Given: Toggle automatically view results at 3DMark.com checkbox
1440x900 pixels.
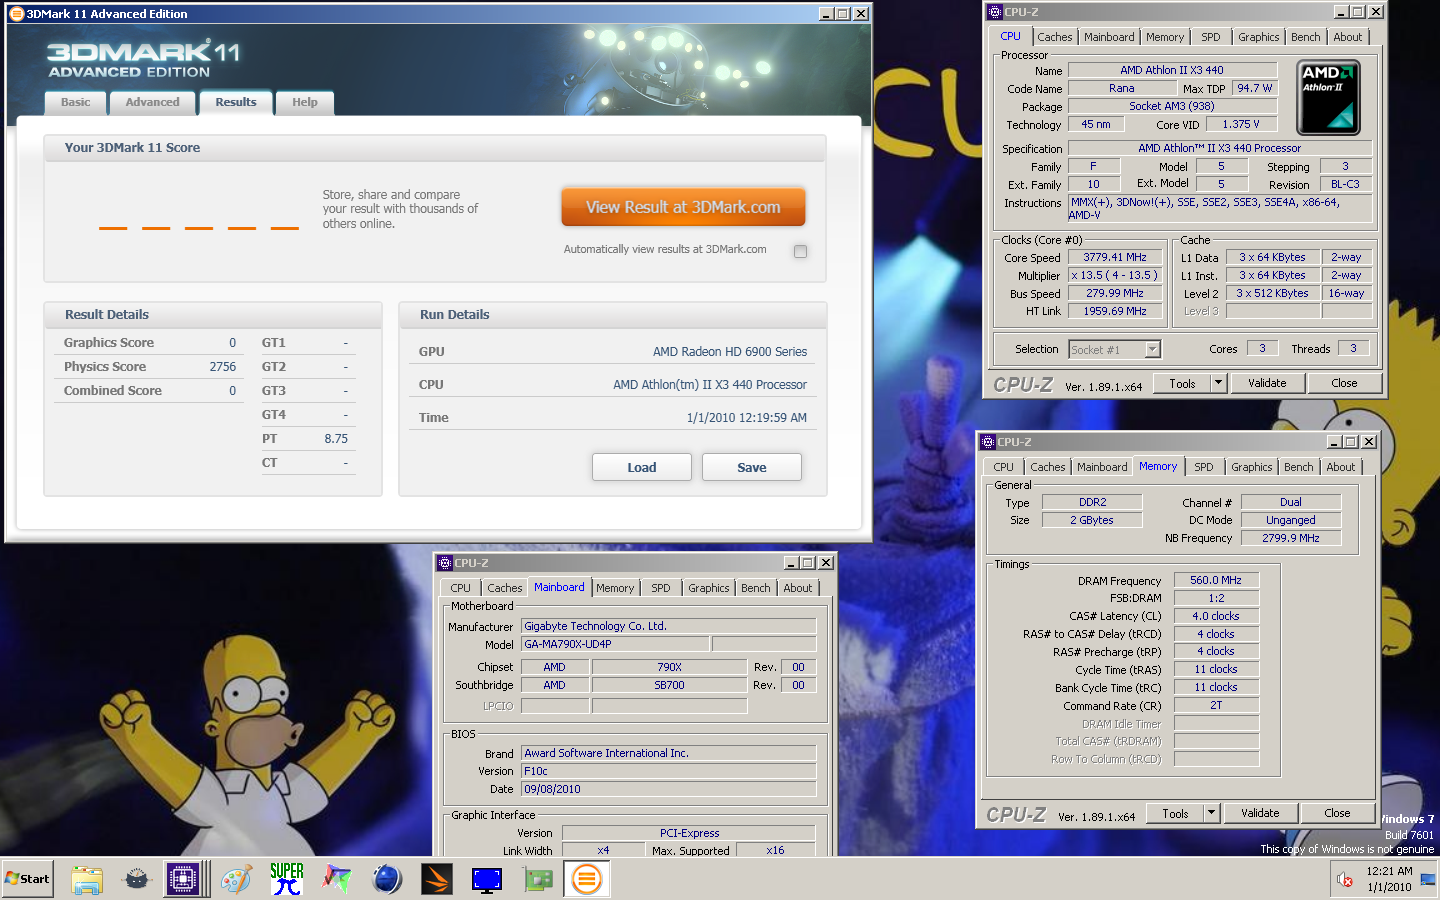Looking at the screenshot, I should (800, 251).
